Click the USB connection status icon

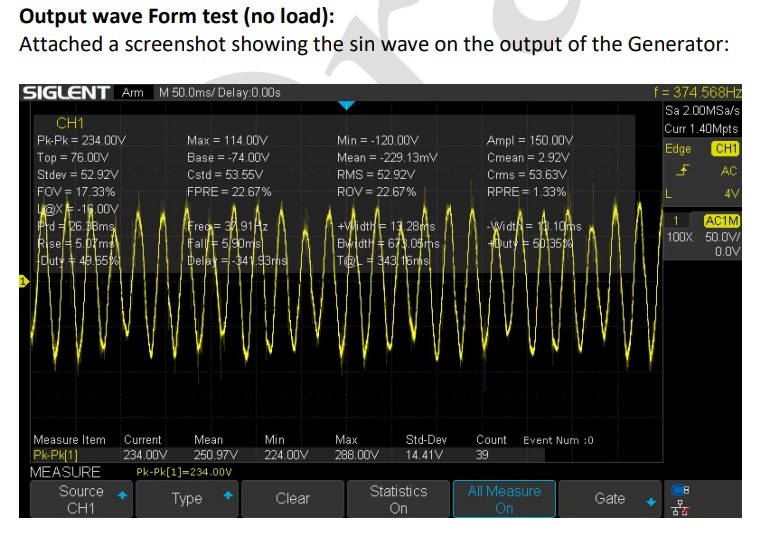coord(682,490)
